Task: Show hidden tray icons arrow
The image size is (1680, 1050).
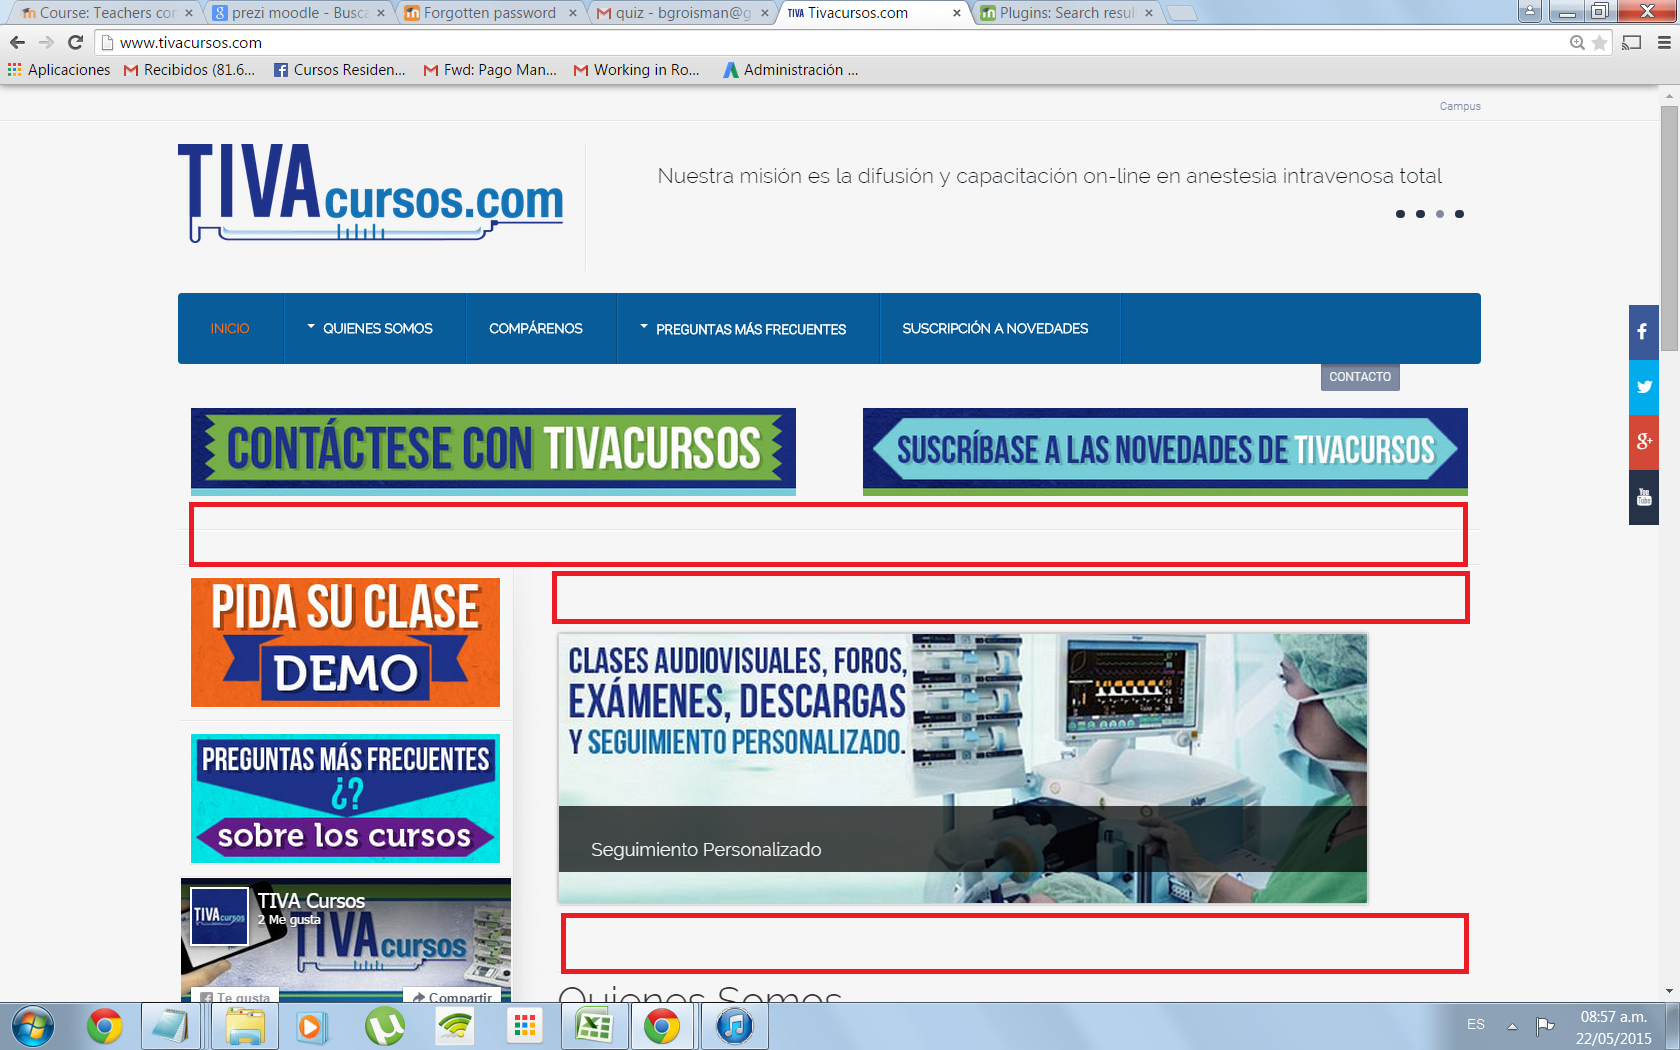Action: (1512, 1025)
